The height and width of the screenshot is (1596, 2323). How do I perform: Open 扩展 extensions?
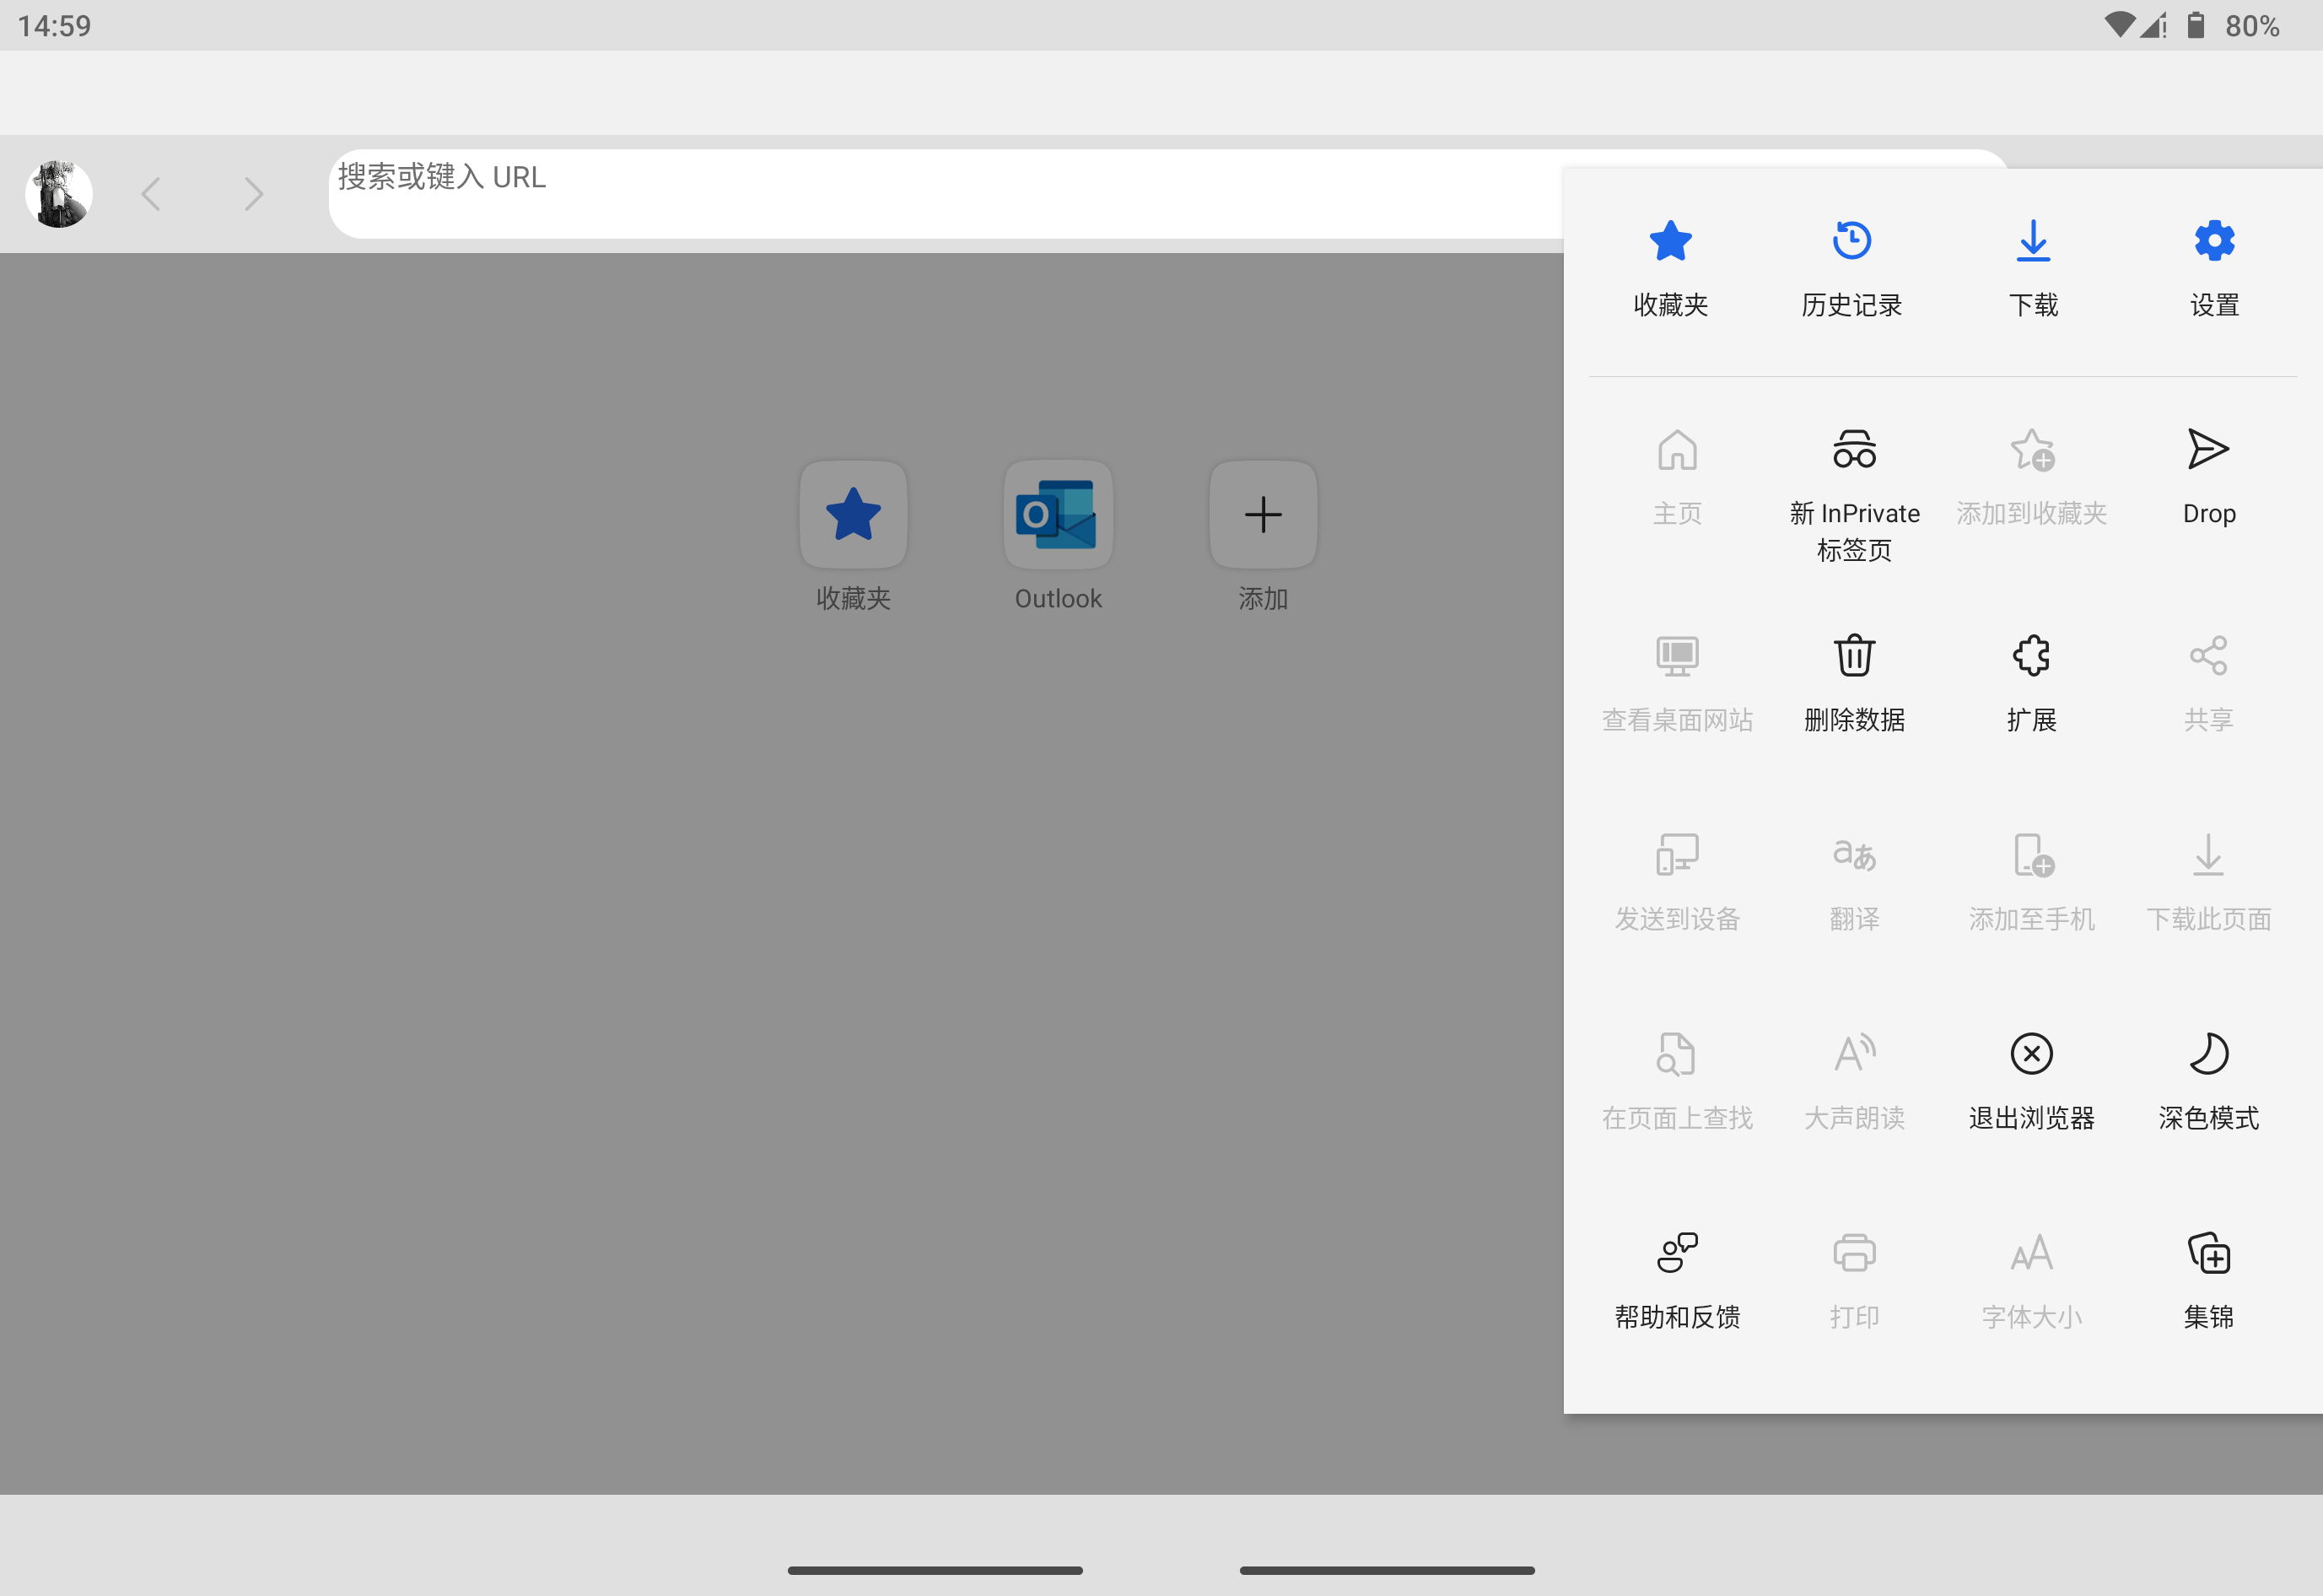coord(2031,684)
